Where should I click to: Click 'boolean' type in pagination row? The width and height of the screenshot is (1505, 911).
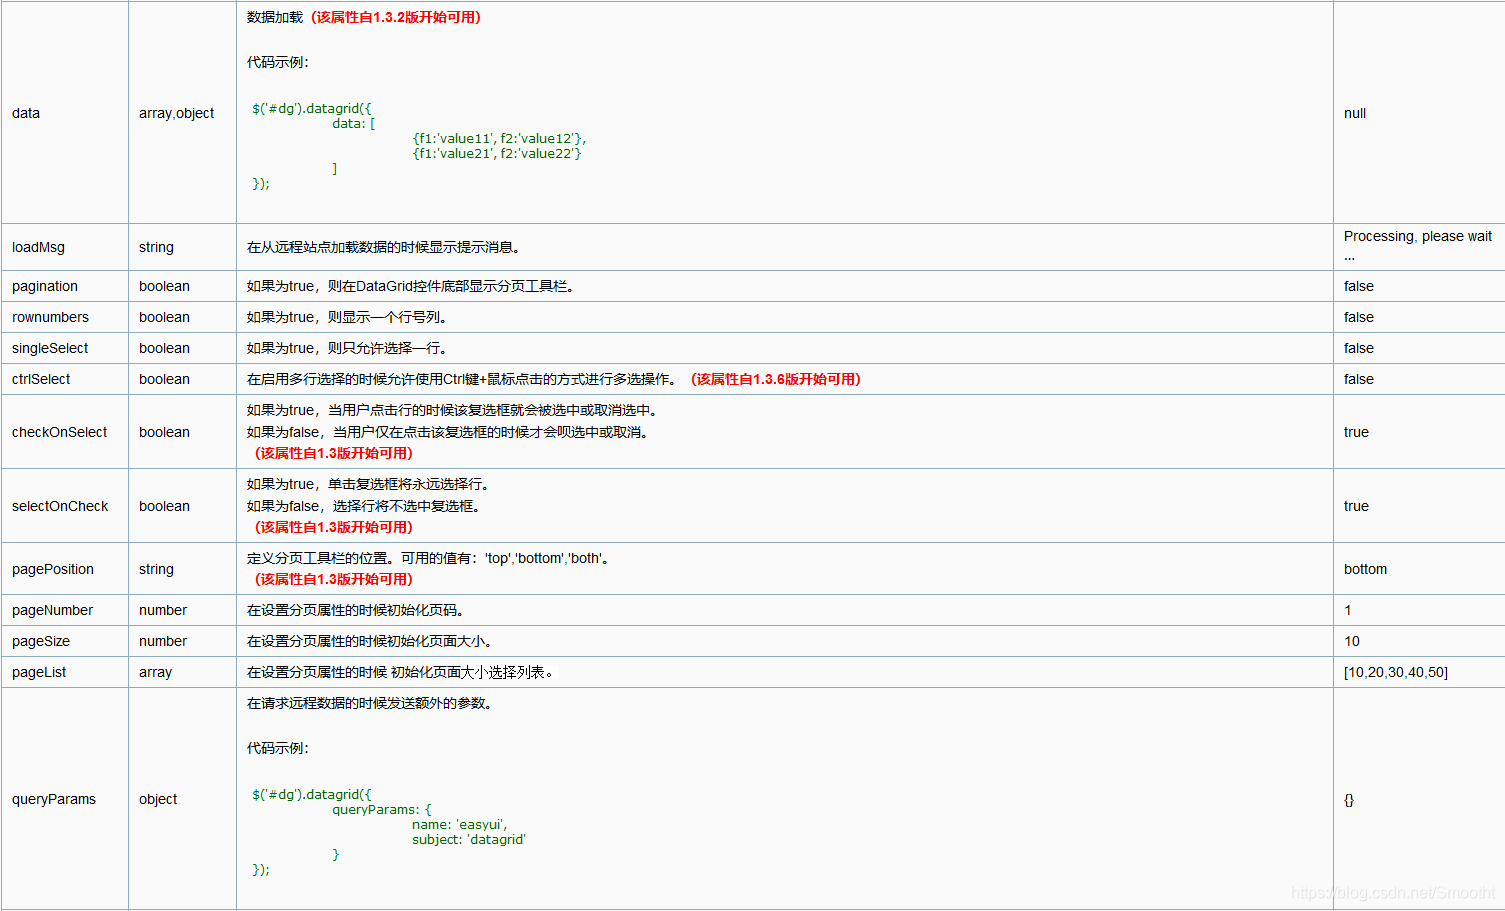[164, 286]
